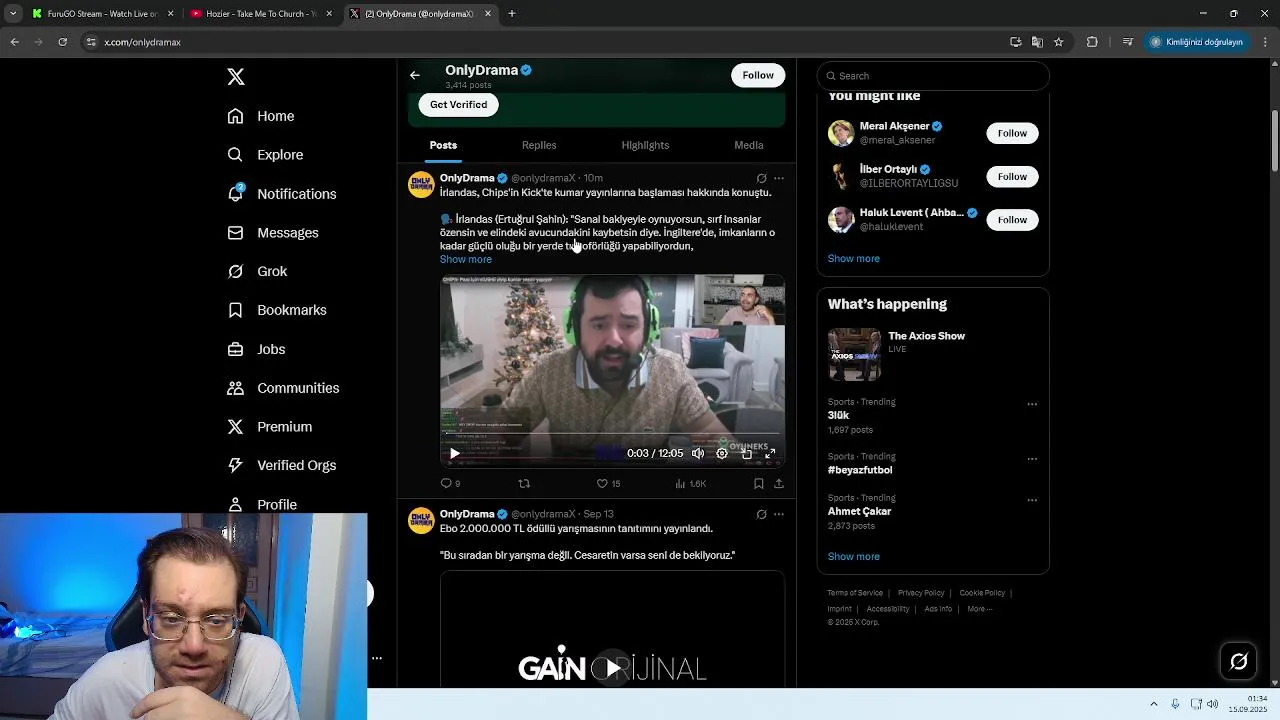Play the İrlandas video
The width and height of the screenshot is (1280, 720).
pyautogui.click(x=455, y=454)
